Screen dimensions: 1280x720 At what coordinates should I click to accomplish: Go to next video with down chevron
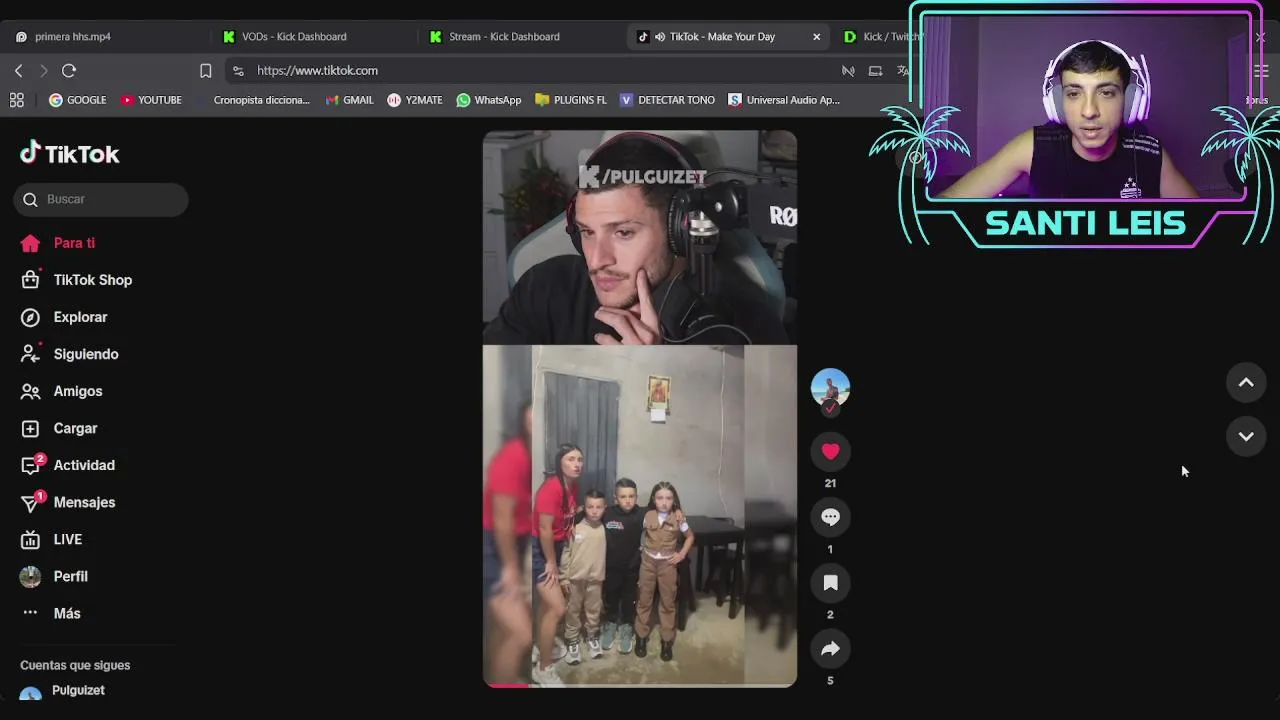(x=1246, y=436)
